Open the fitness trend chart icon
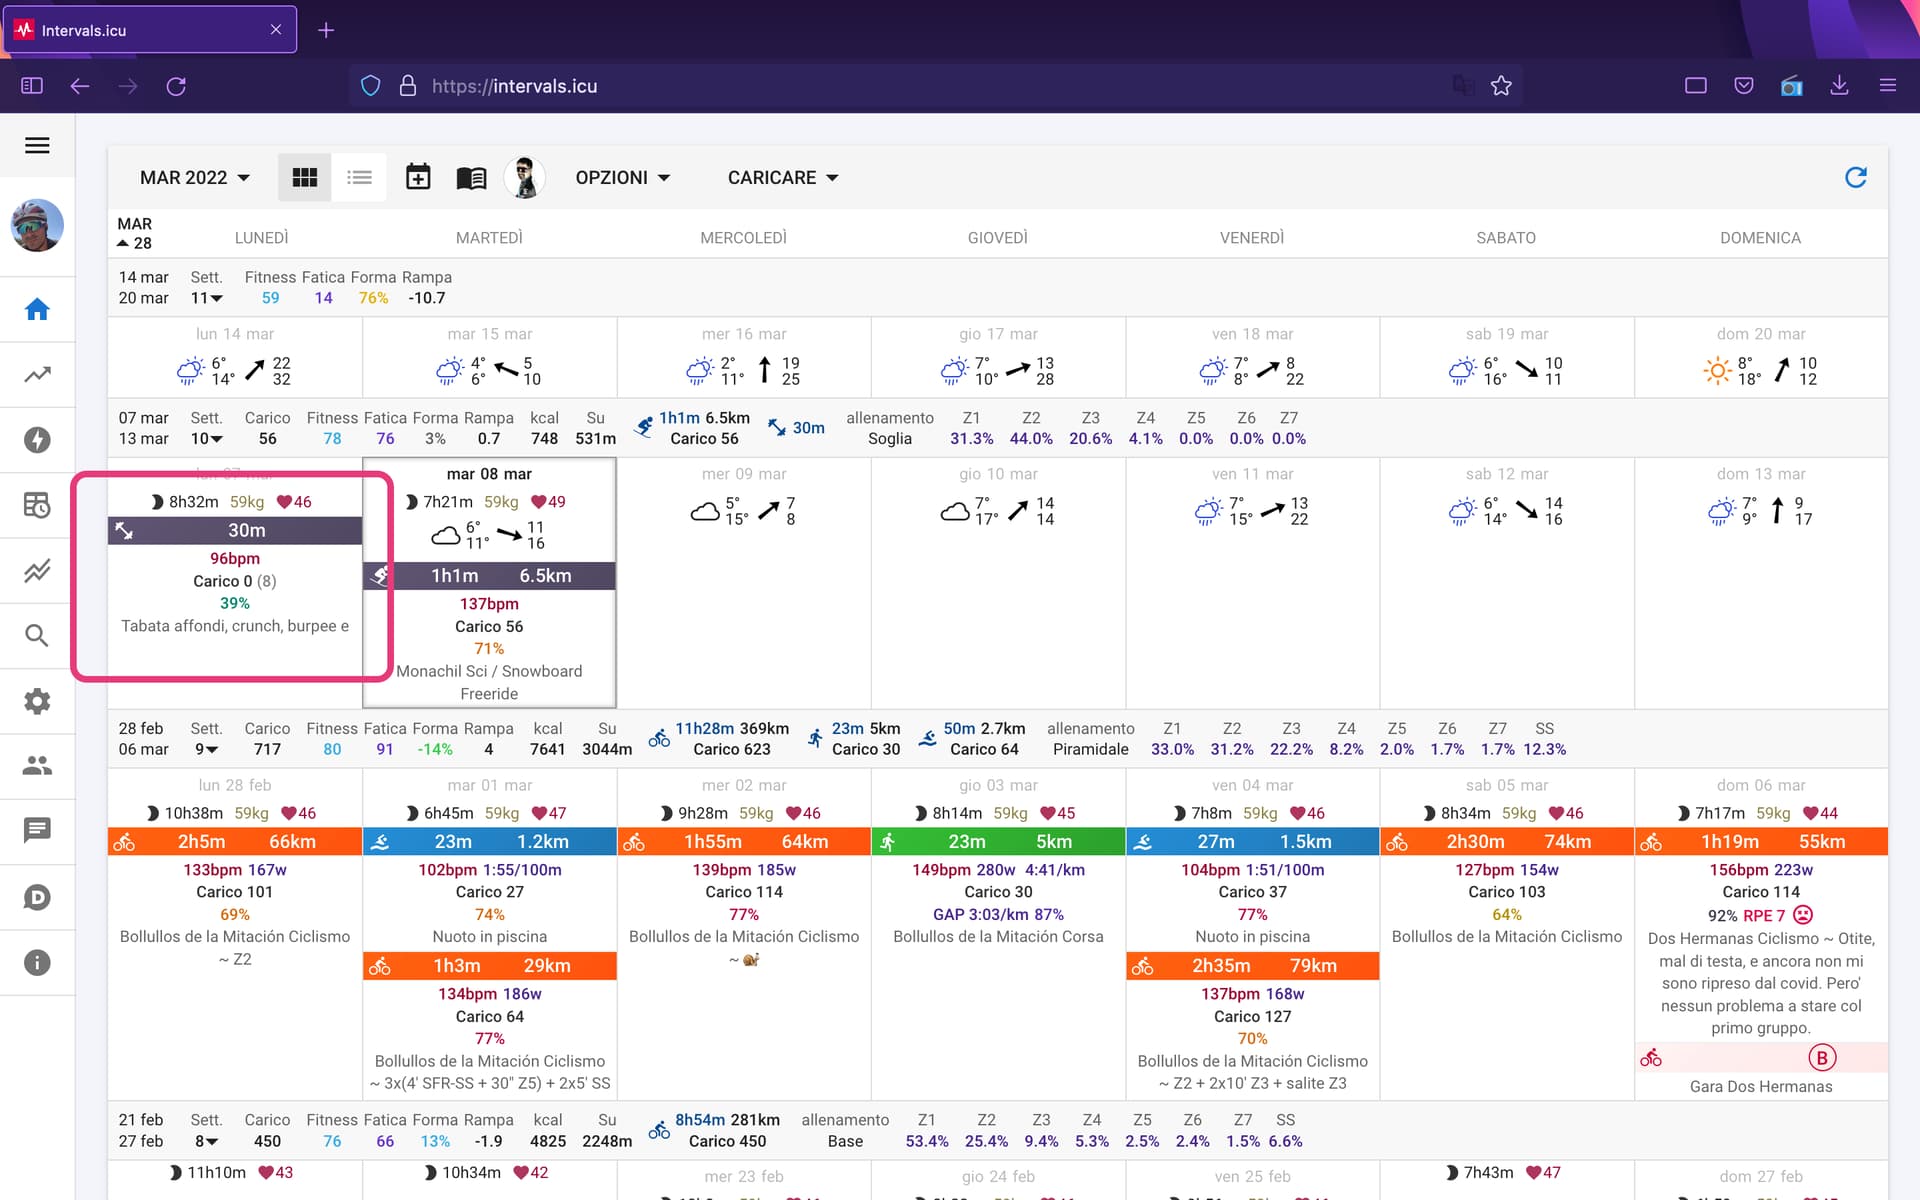Screen dimensions: 1920x1200 (x=37, y=375)
